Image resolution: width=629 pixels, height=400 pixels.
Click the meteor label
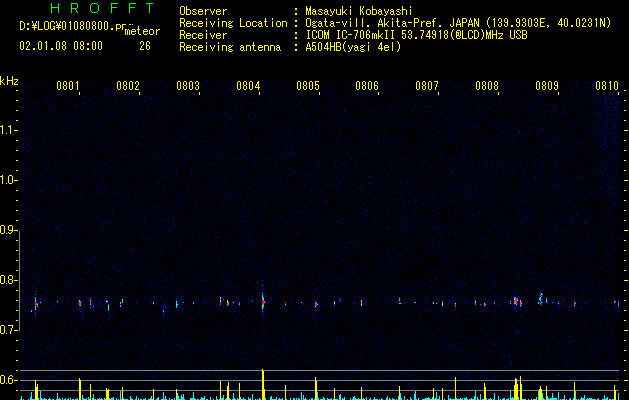tap(142, 31)
